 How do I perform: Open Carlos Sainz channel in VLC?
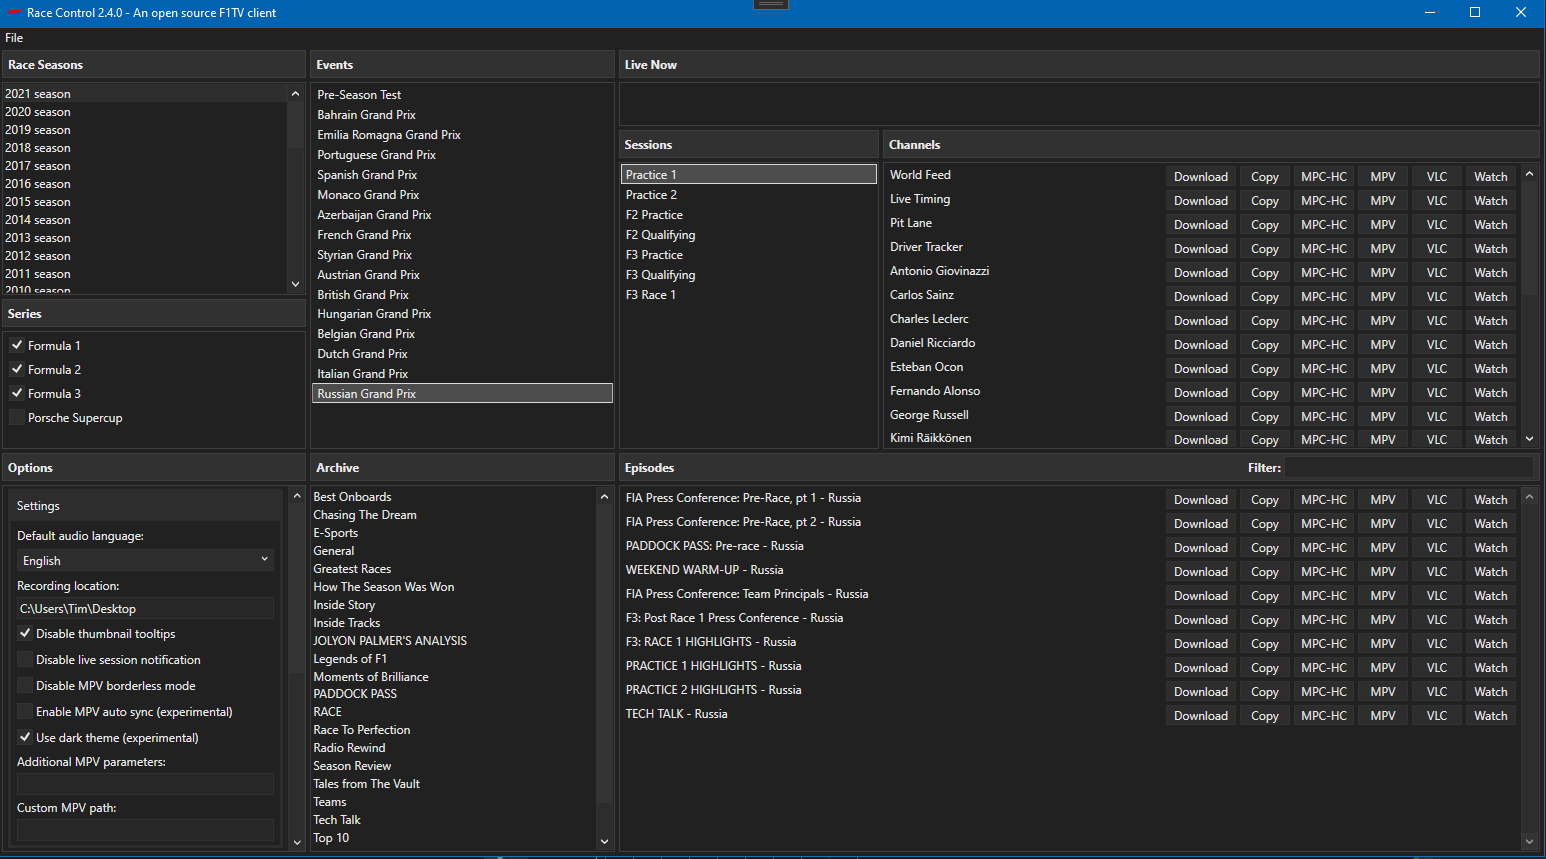1437,296
